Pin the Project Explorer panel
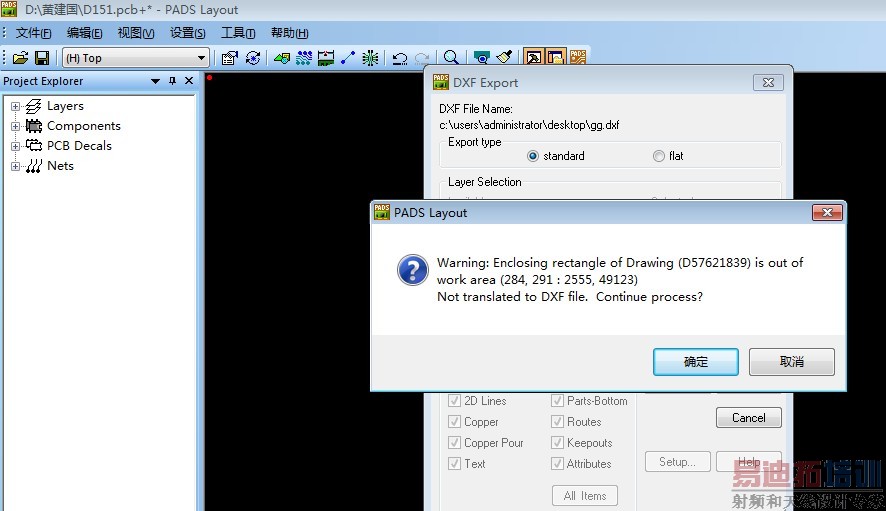Screen dimensions: 886x511 pos(172,81)
